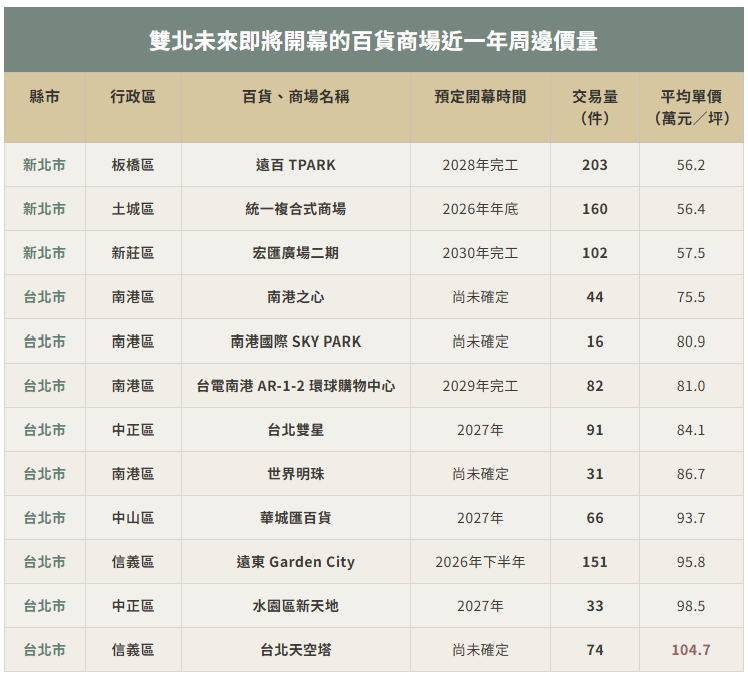Select the 南港之心 cell
This screenshot has height=676, width=748.
pyautogui.click(x=296, y=297)
